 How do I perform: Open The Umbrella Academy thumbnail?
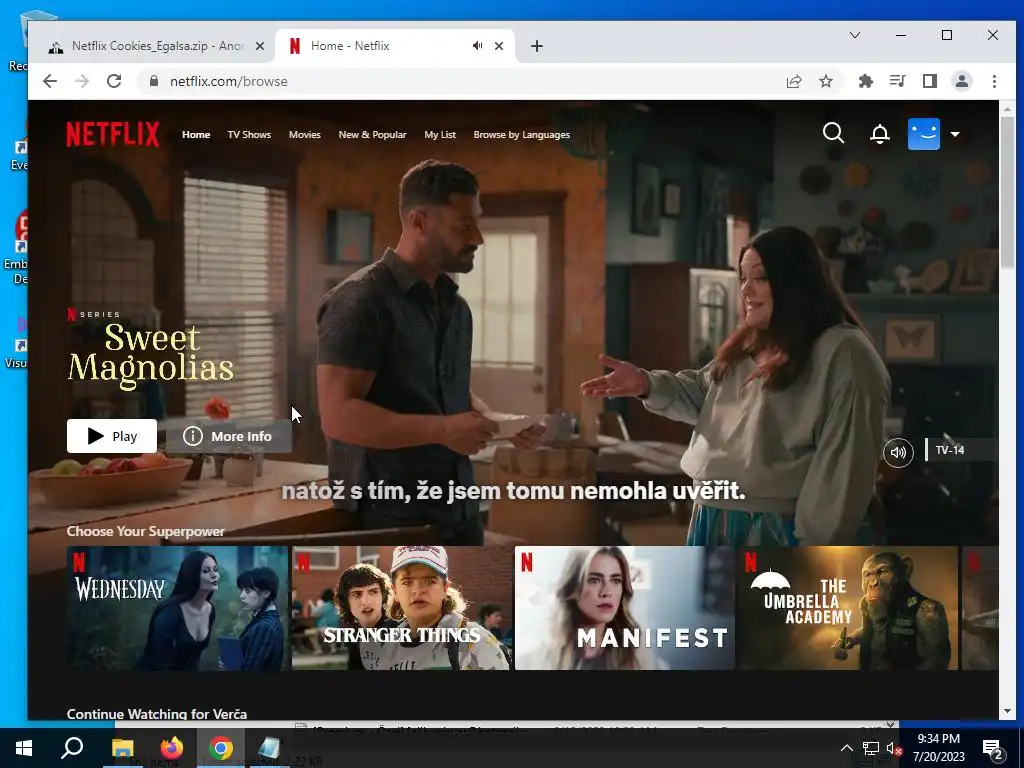pos(848,608)
